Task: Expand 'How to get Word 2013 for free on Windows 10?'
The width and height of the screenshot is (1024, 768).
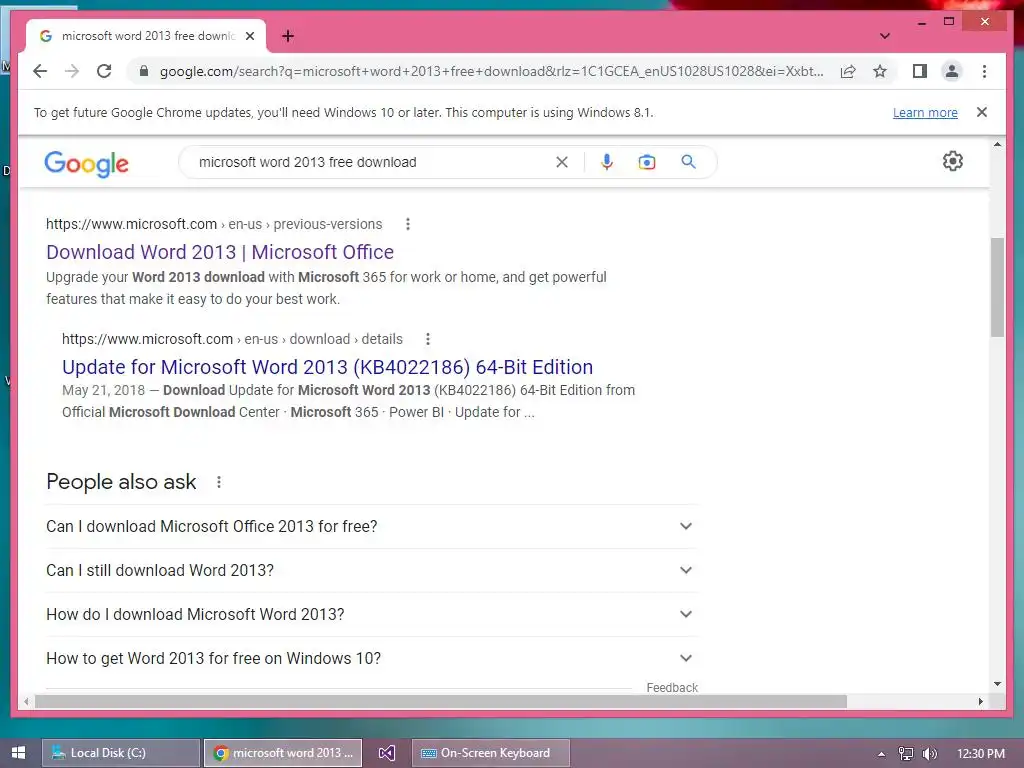Action: coord(372,658)
